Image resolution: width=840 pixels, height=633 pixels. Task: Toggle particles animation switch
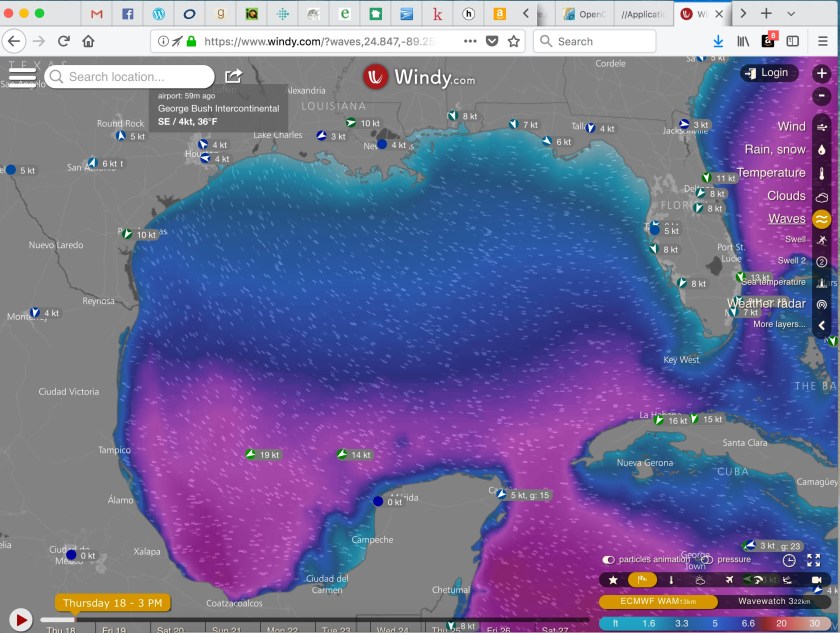pos(608,560)
